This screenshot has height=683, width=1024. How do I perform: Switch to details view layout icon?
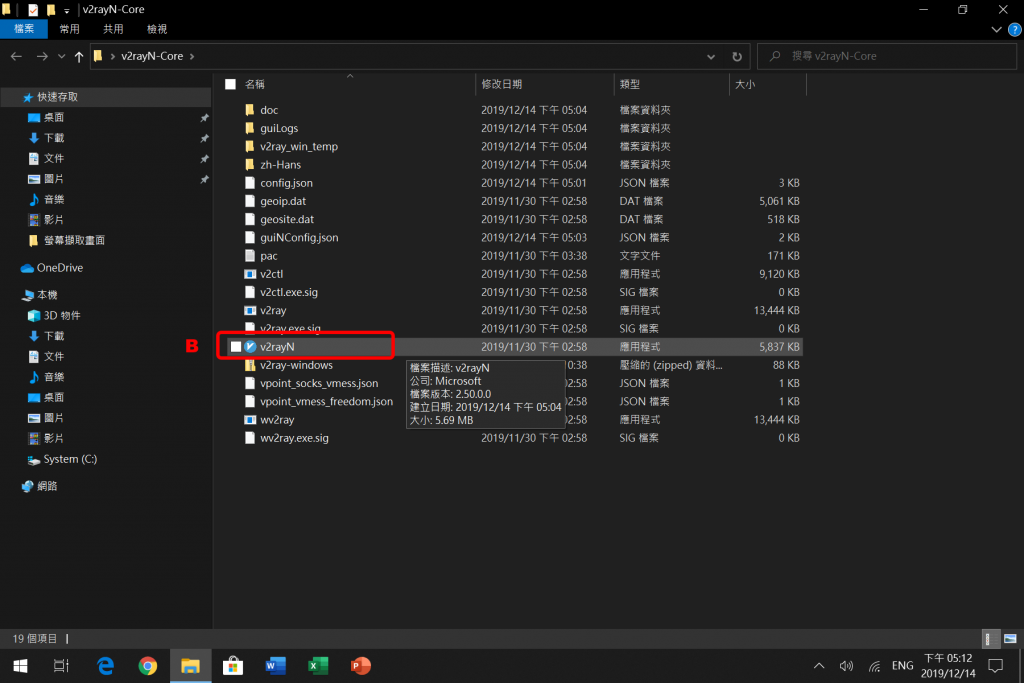991,639
